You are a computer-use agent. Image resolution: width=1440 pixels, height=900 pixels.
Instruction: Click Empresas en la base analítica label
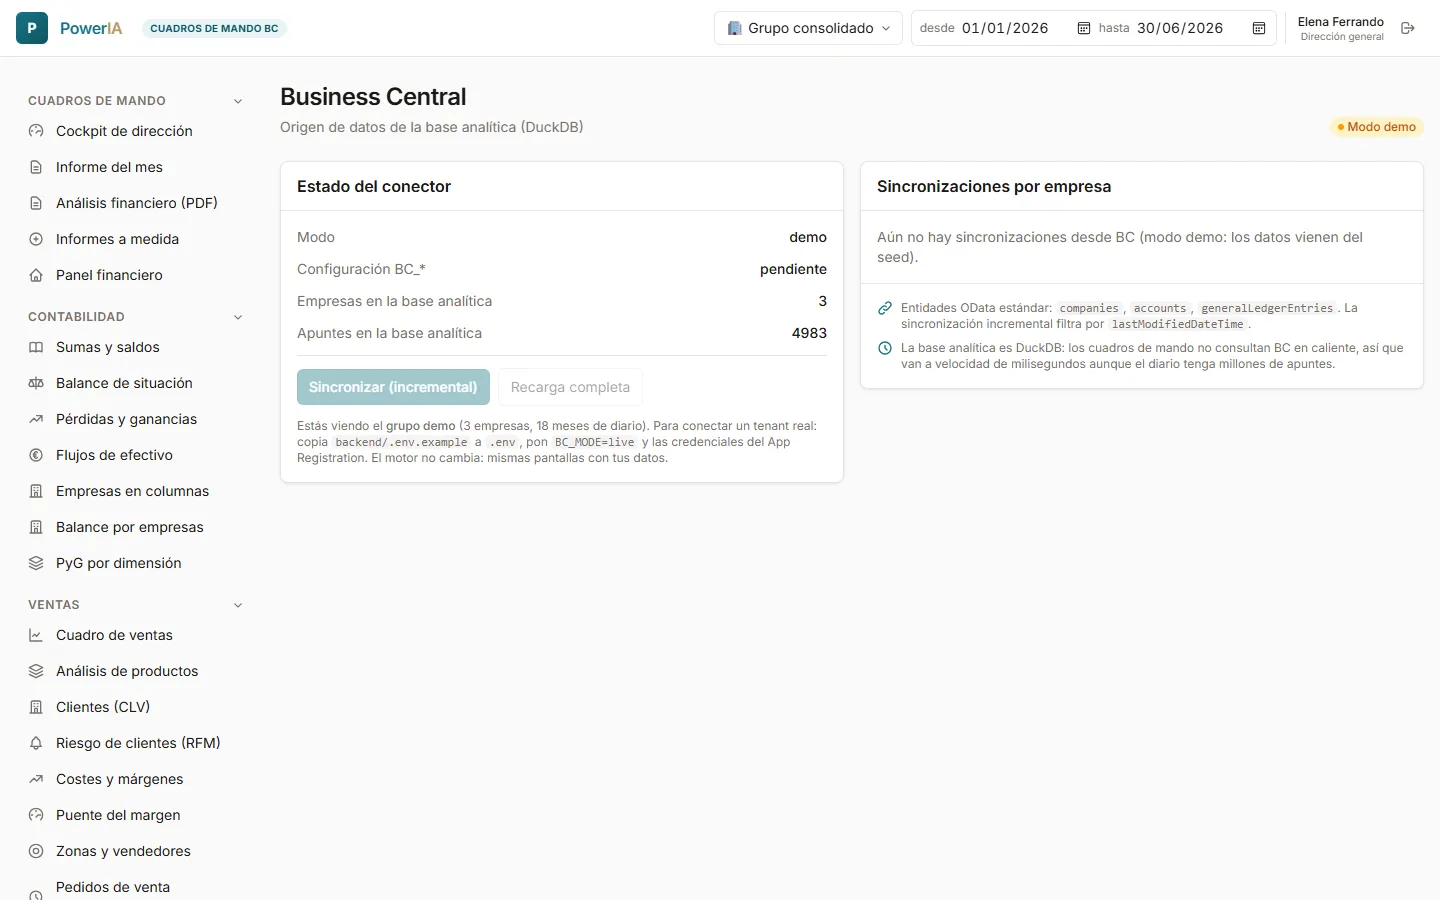[x=394, y=301]
